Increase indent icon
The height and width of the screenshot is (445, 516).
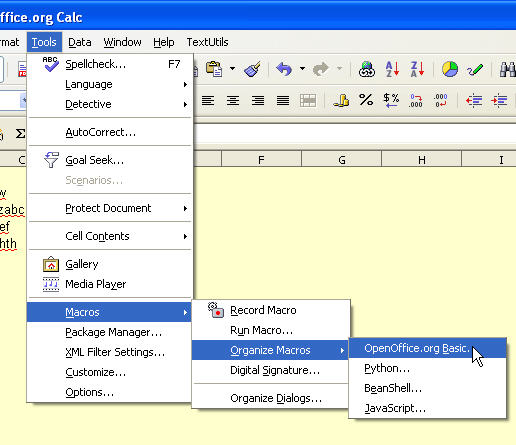(499, 100)
